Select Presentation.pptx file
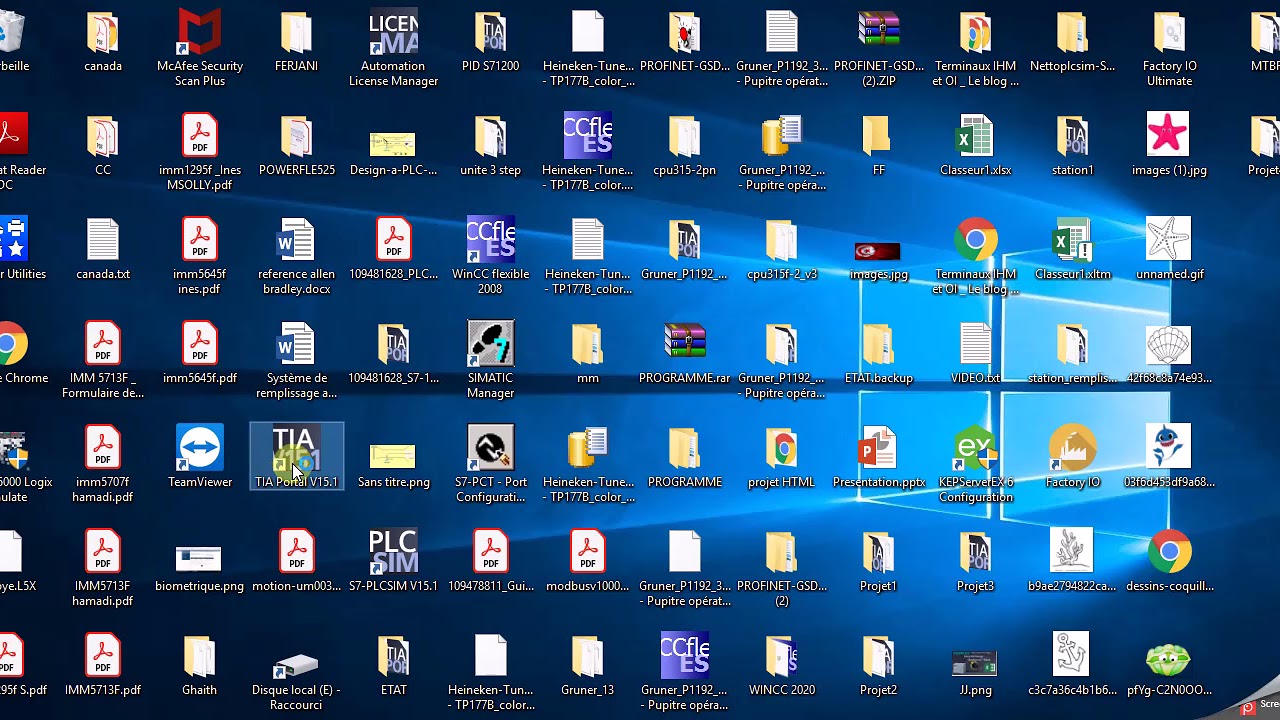 click(x=878, y=456)
